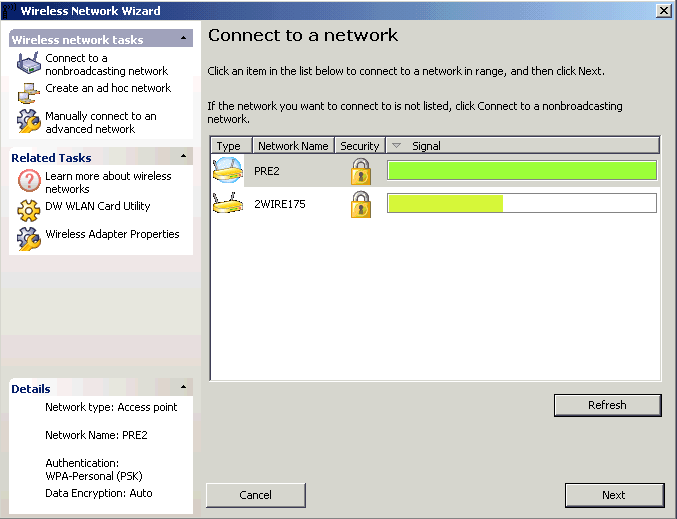Click the Related Tasks heading
Viewport: 677px width, 519px height.
[x=51, y=158]
